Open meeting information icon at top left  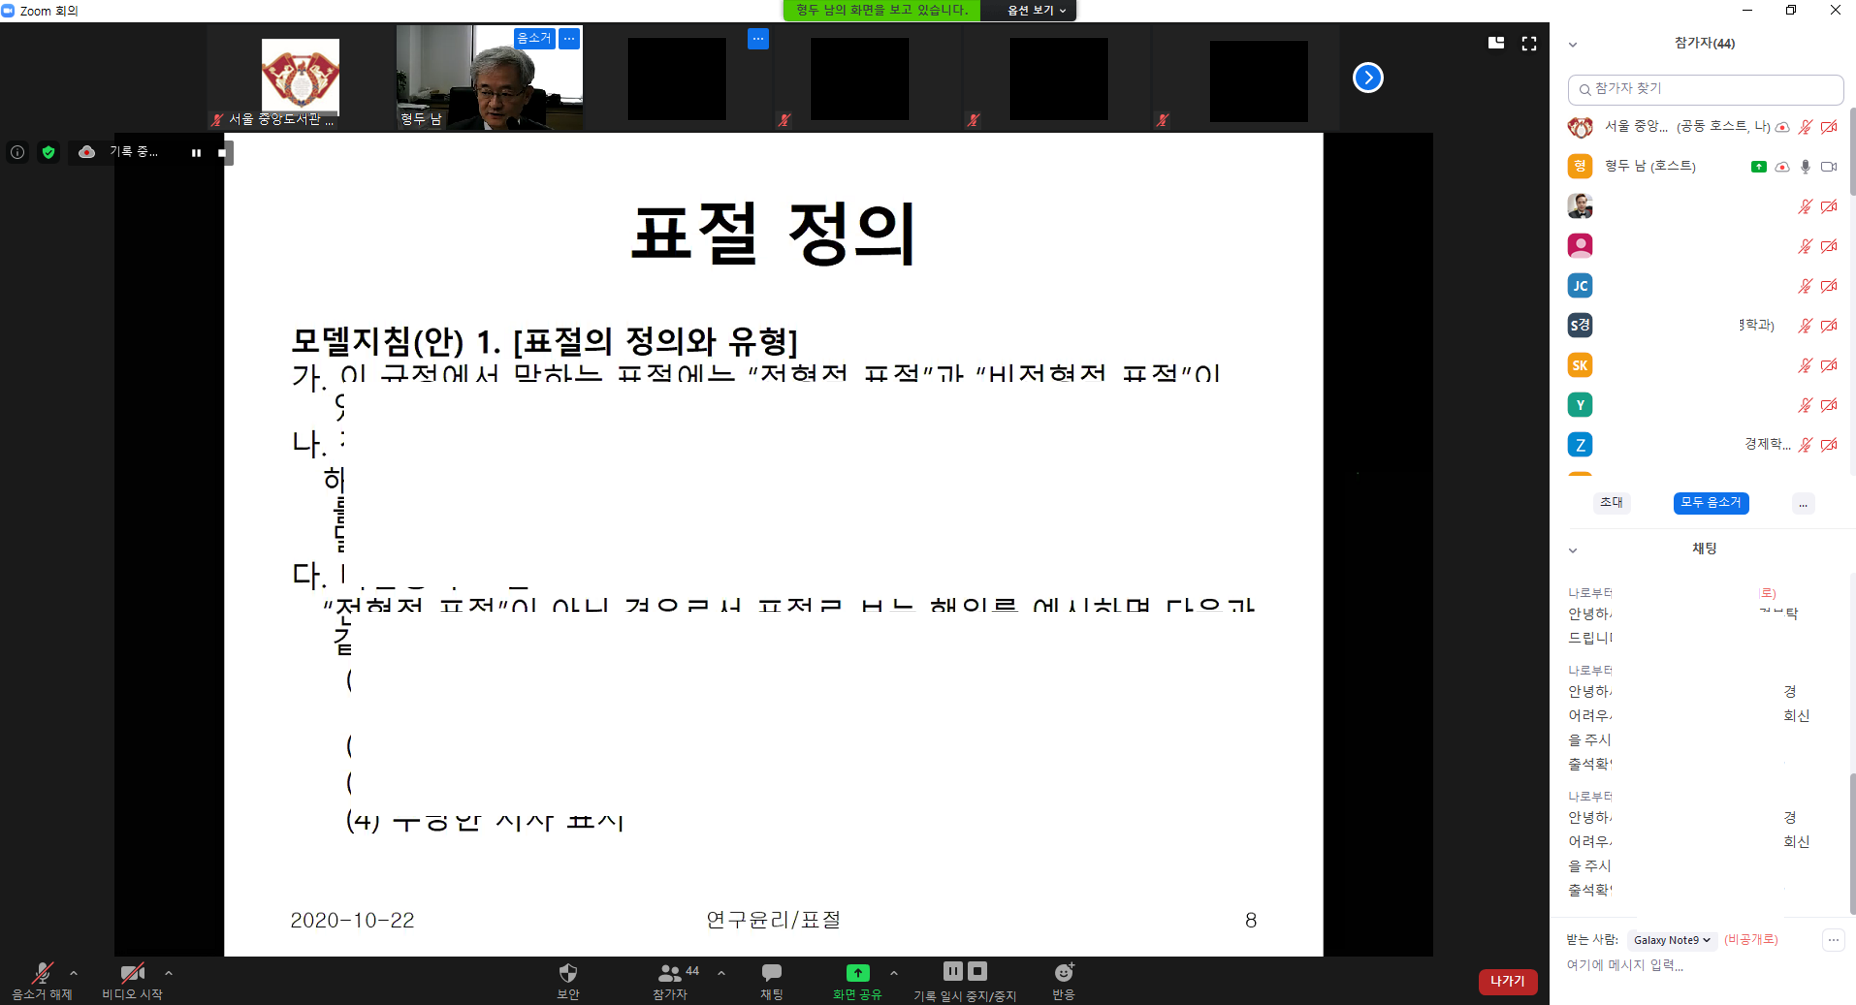tap(17, 152)
